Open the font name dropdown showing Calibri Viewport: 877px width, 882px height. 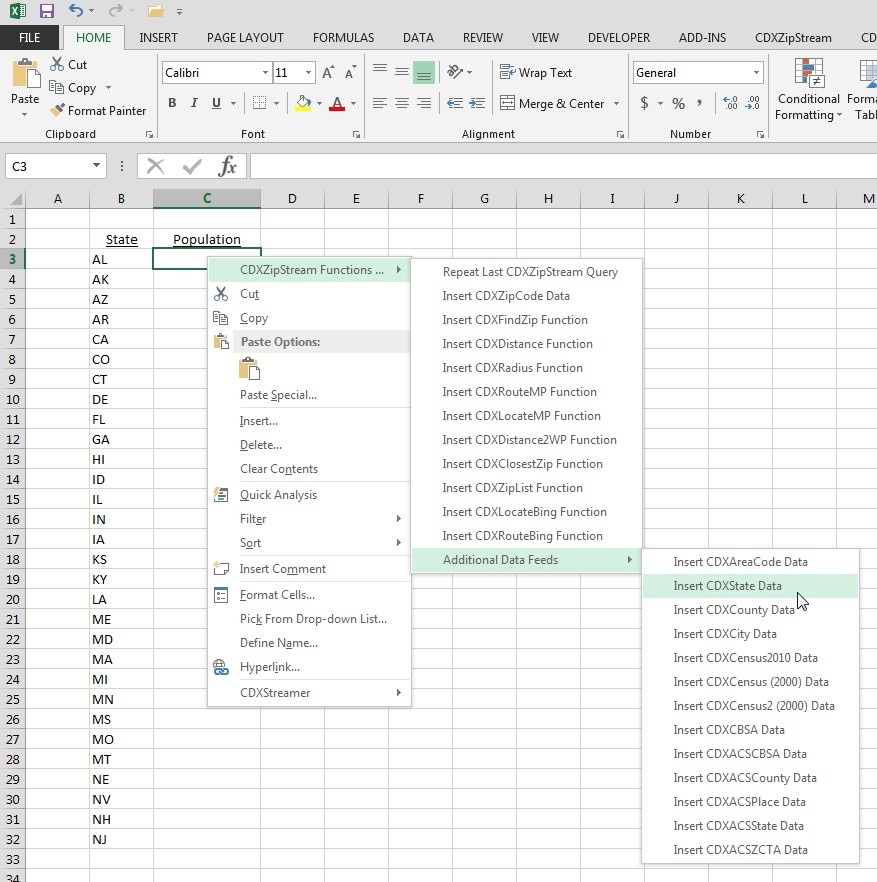pyautogui.click(x=265, y=73)
